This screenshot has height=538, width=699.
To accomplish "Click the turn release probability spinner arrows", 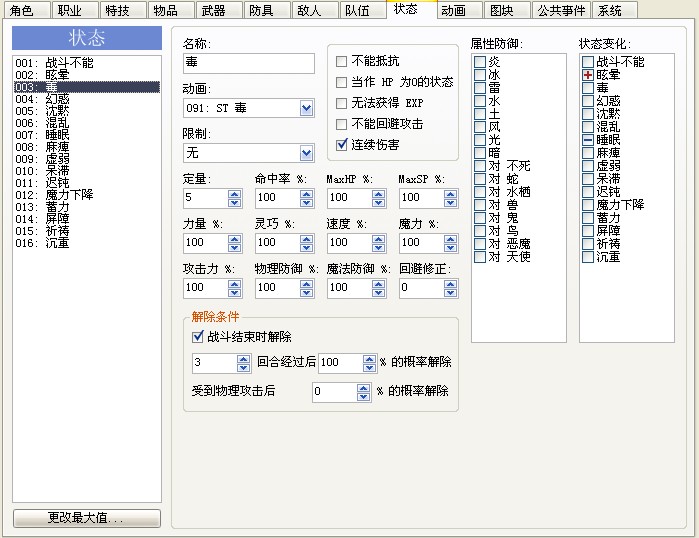I will (x=370, y=363).
